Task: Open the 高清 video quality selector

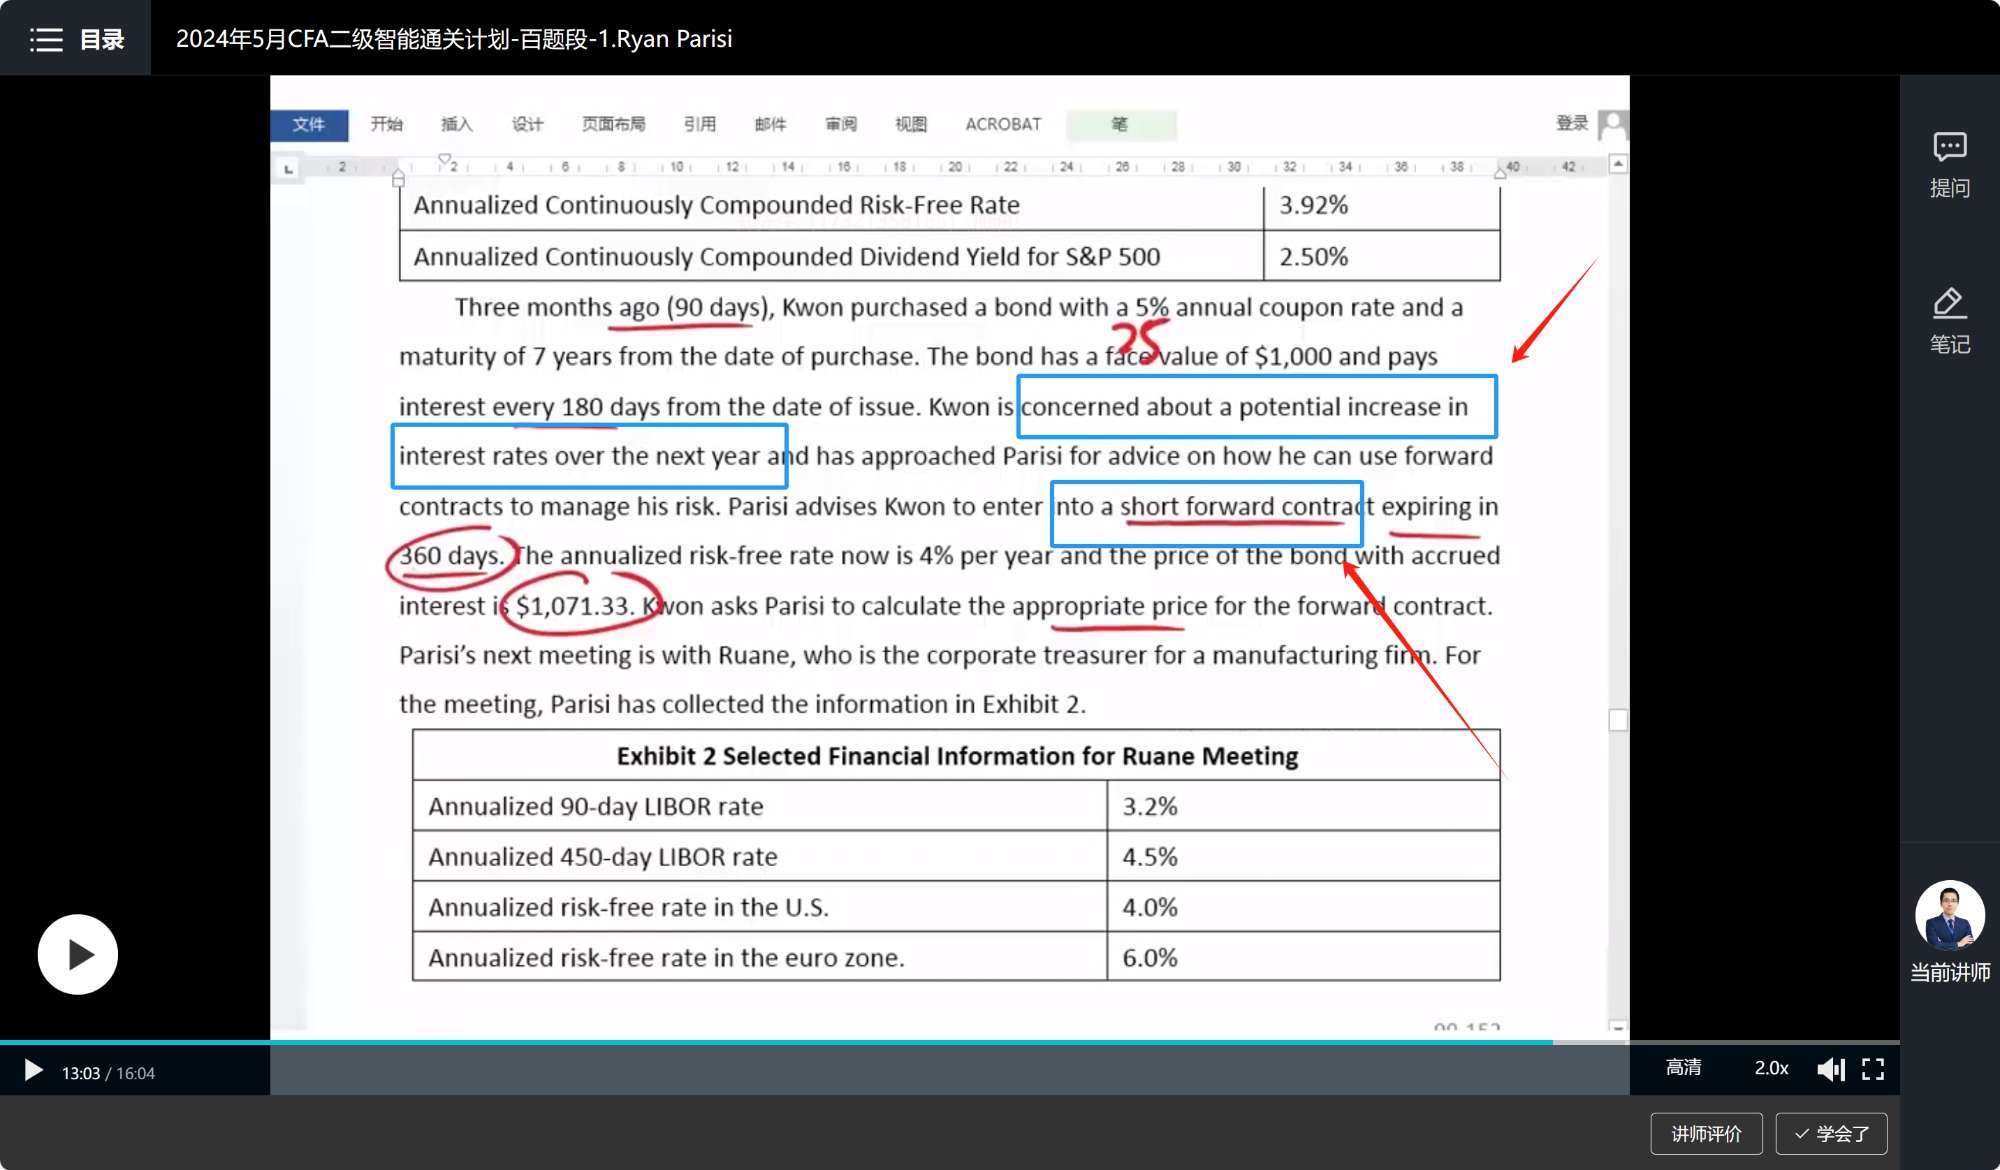Action: [x=1683, y=1068]
